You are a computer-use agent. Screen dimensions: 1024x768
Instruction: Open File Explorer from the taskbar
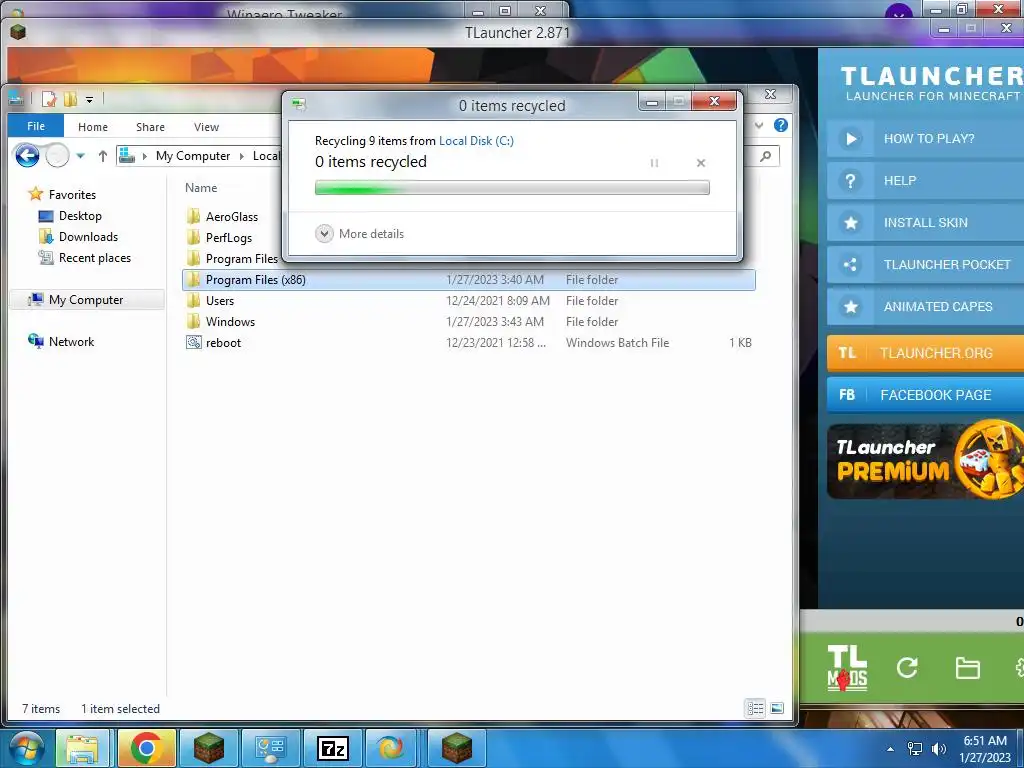tap(82, 748)
